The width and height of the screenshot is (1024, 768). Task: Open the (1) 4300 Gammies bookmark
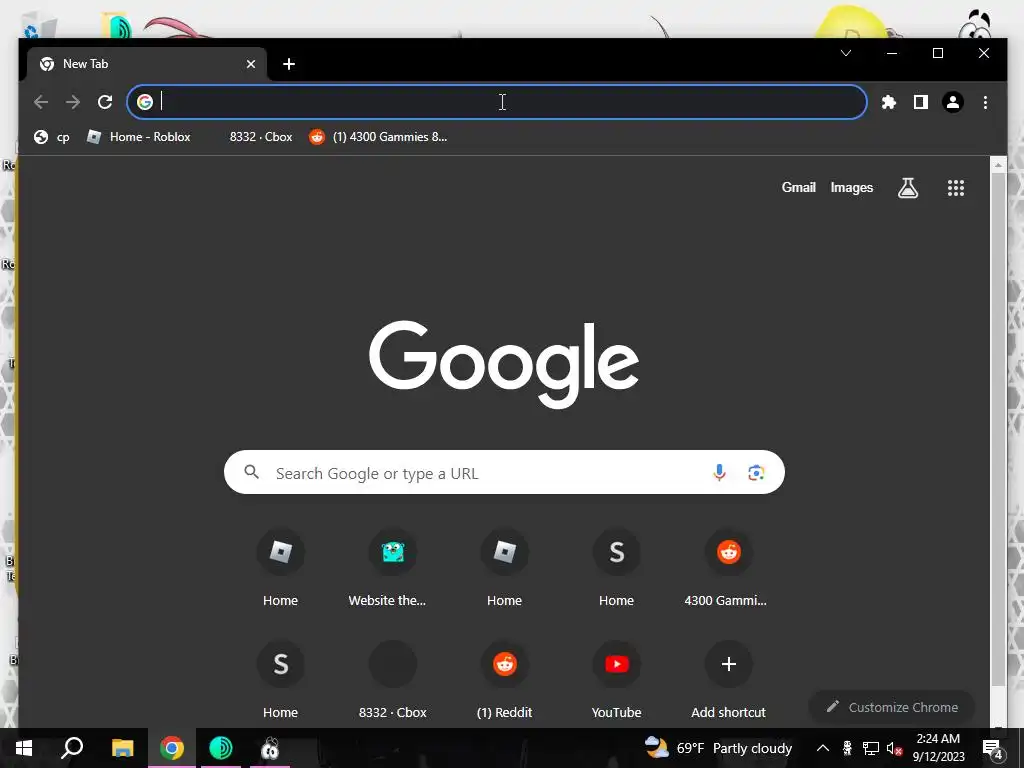tap(379, 137)
